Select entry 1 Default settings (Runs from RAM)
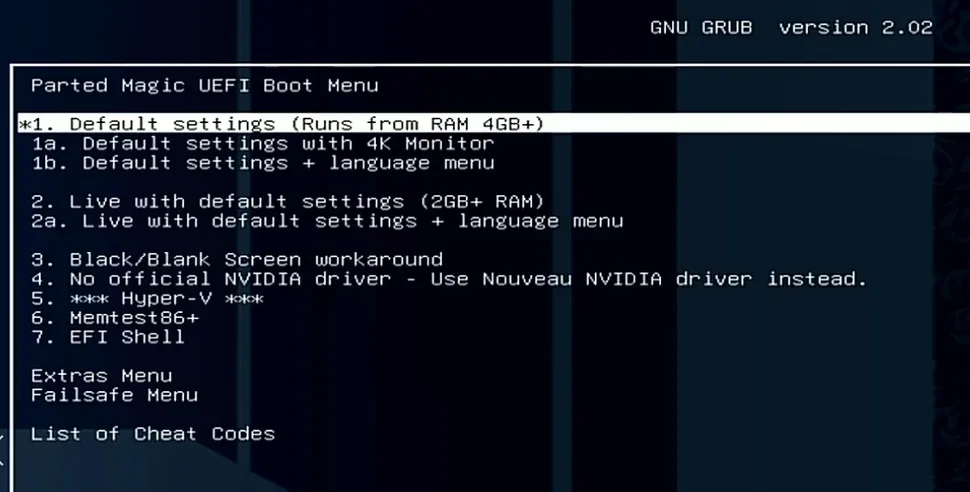The width and height of the screenshot is (970, 492). coord(494,124)
